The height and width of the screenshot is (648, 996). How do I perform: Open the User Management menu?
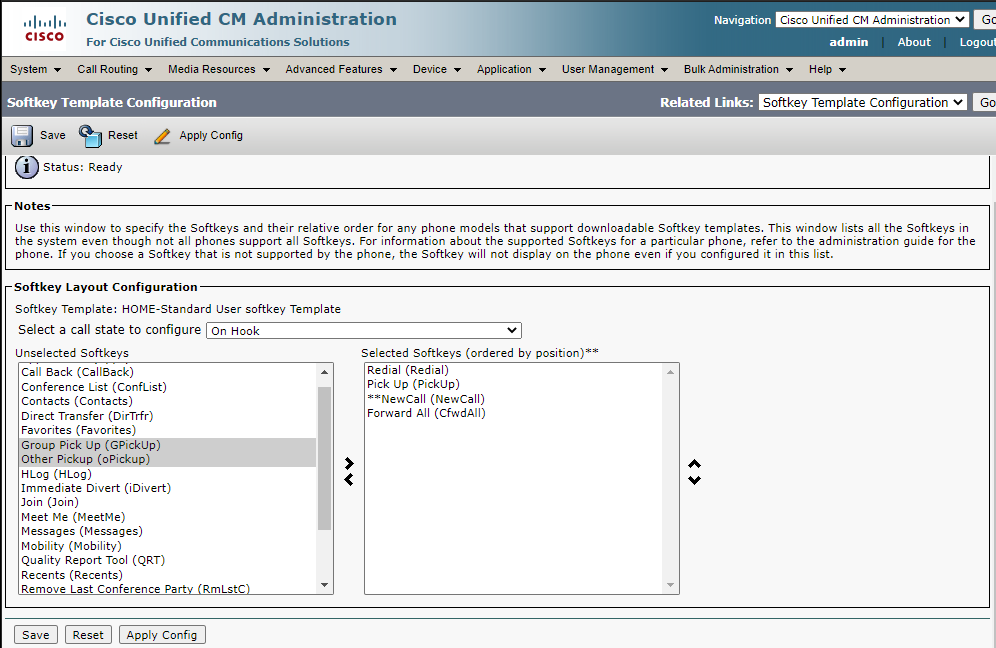(x=615, y=69)
